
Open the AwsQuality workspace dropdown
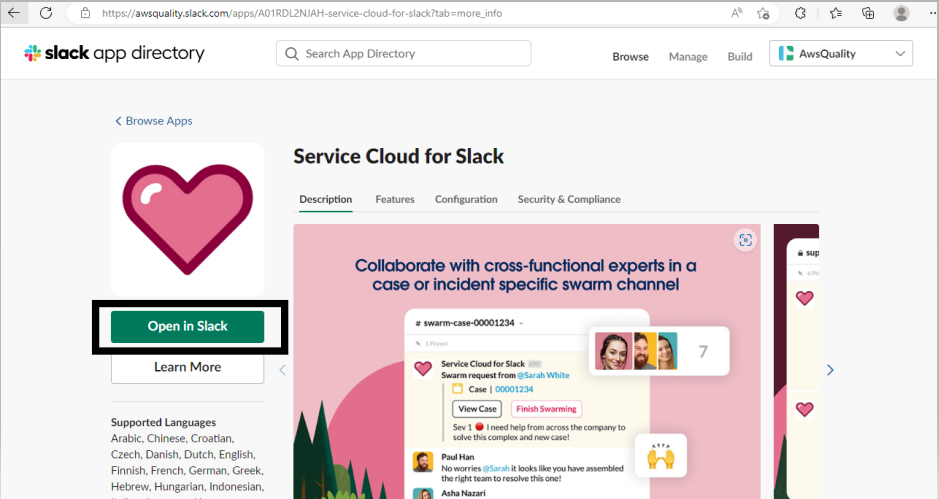pyautogui.click(x=841, y=53)
